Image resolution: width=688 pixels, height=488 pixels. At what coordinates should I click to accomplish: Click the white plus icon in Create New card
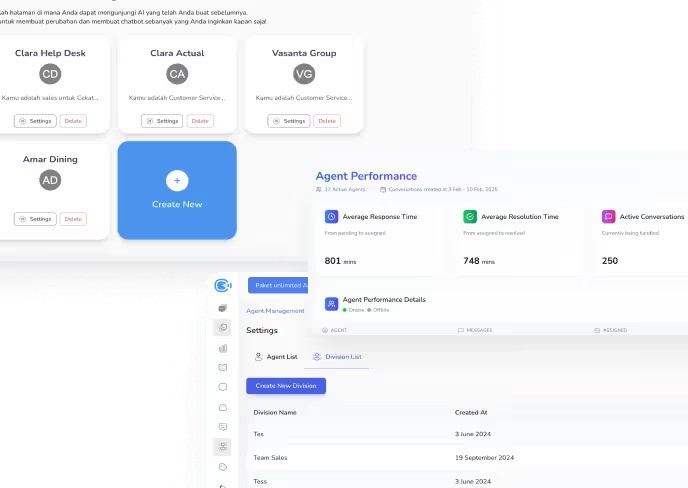point(177,180)
